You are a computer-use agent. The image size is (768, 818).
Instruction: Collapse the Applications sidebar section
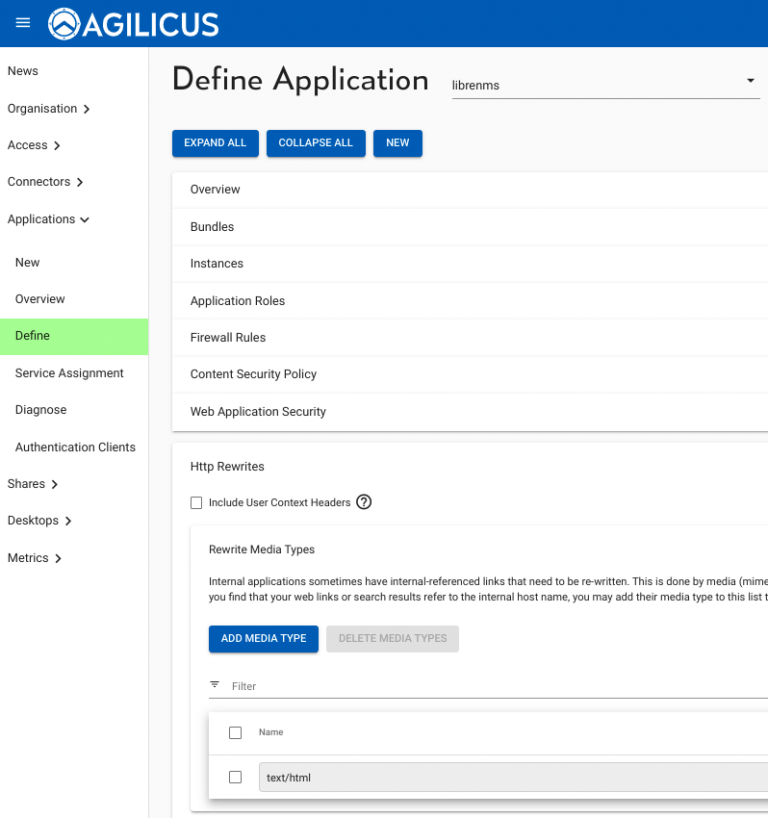[48, 219]
